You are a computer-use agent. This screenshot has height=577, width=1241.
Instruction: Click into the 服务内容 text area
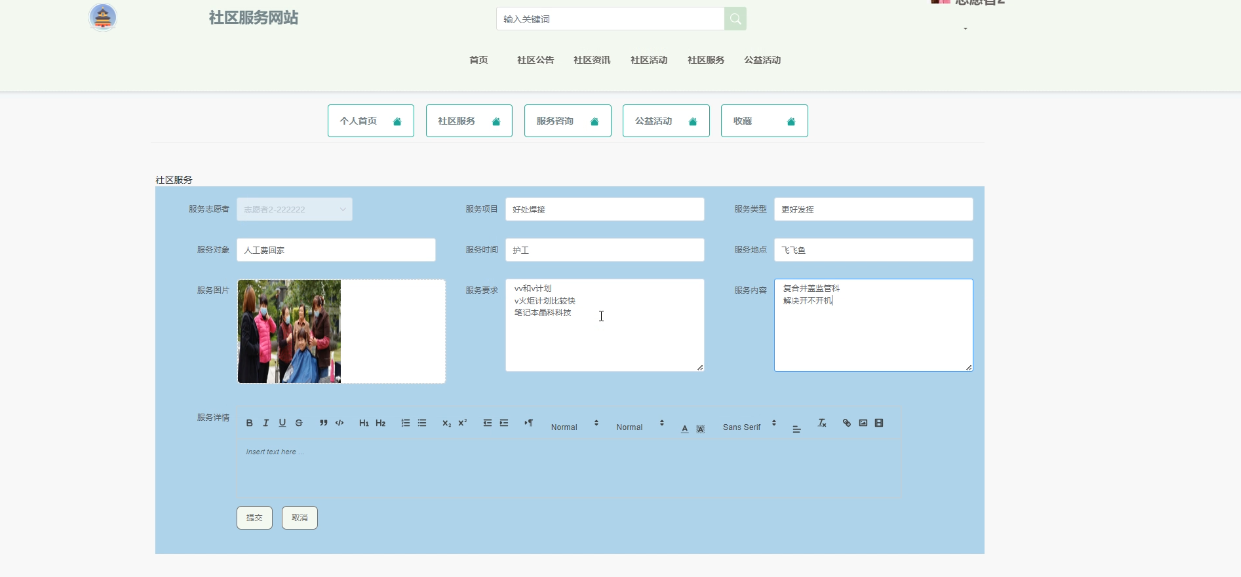[x=874, y=325]
